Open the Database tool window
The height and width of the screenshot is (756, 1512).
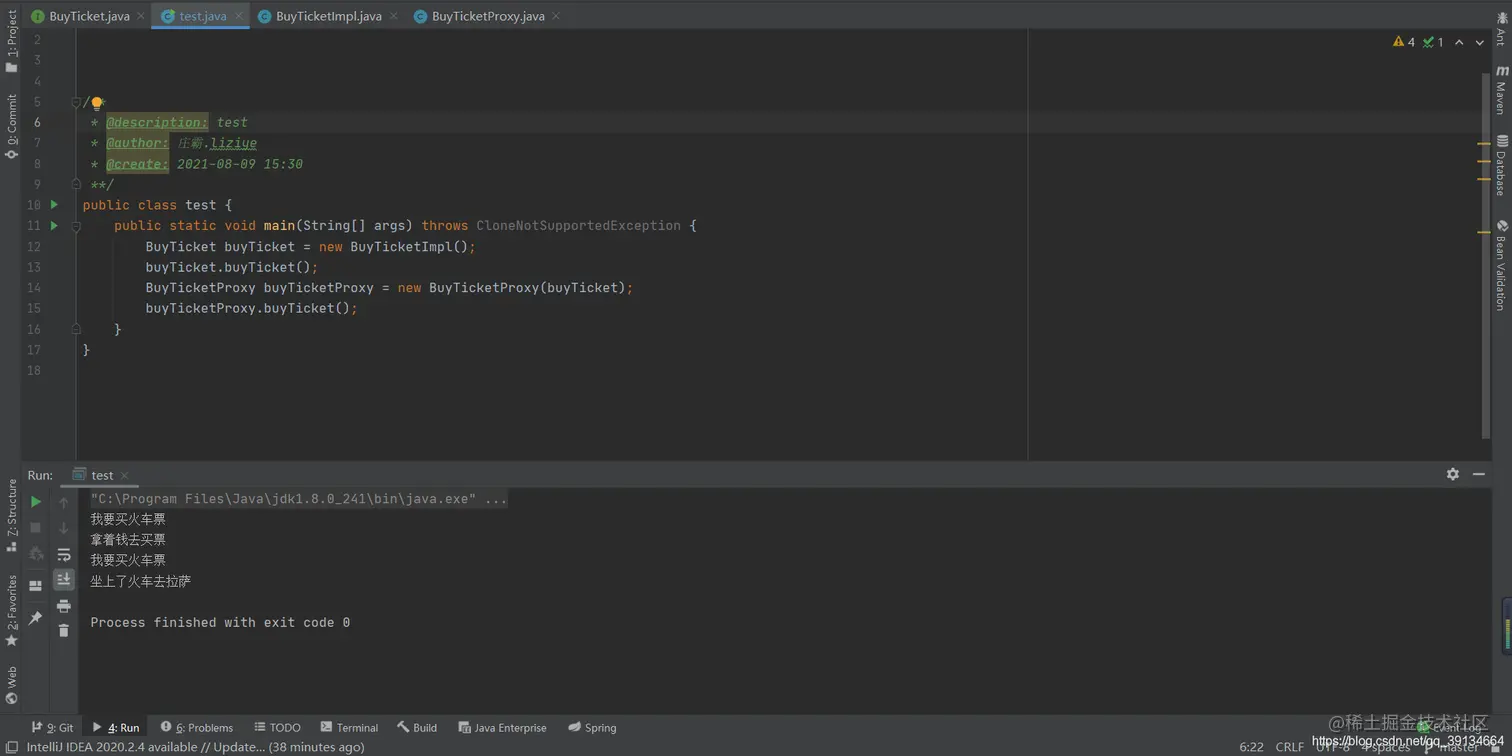(1501, 165)
